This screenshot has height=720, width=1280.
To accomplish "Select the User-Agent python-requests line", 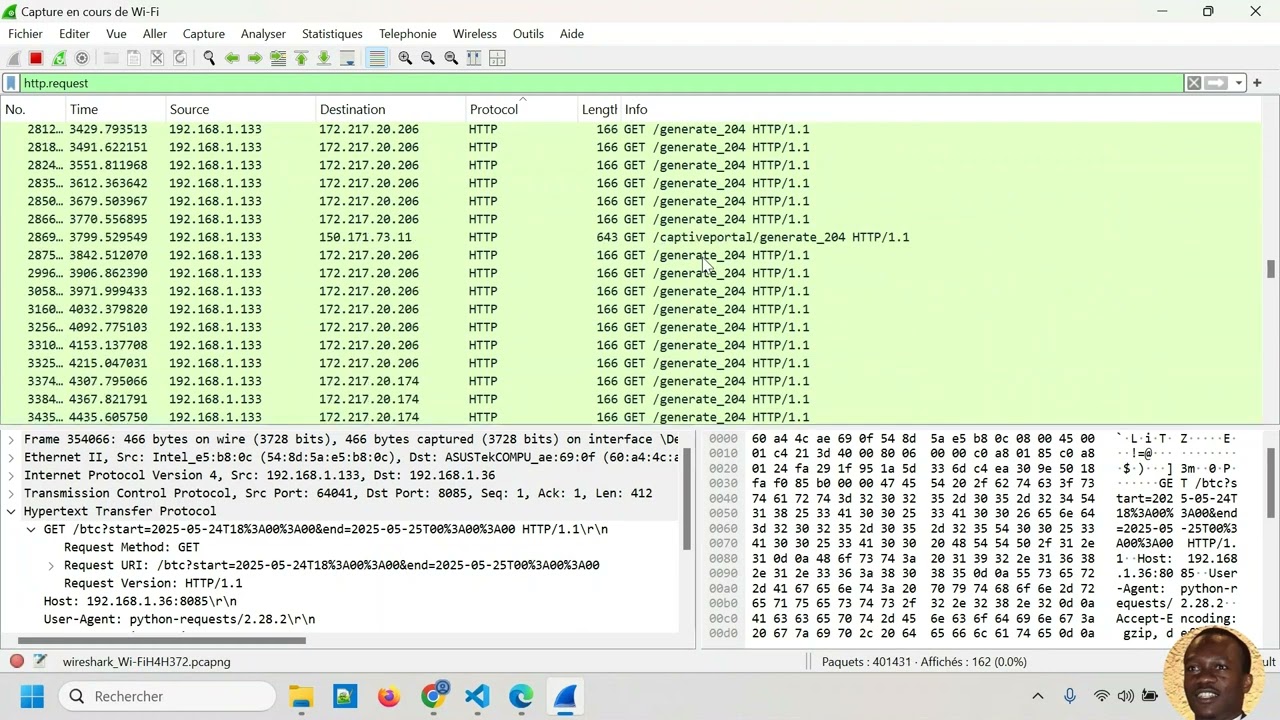I will click(x=179, y=619).
